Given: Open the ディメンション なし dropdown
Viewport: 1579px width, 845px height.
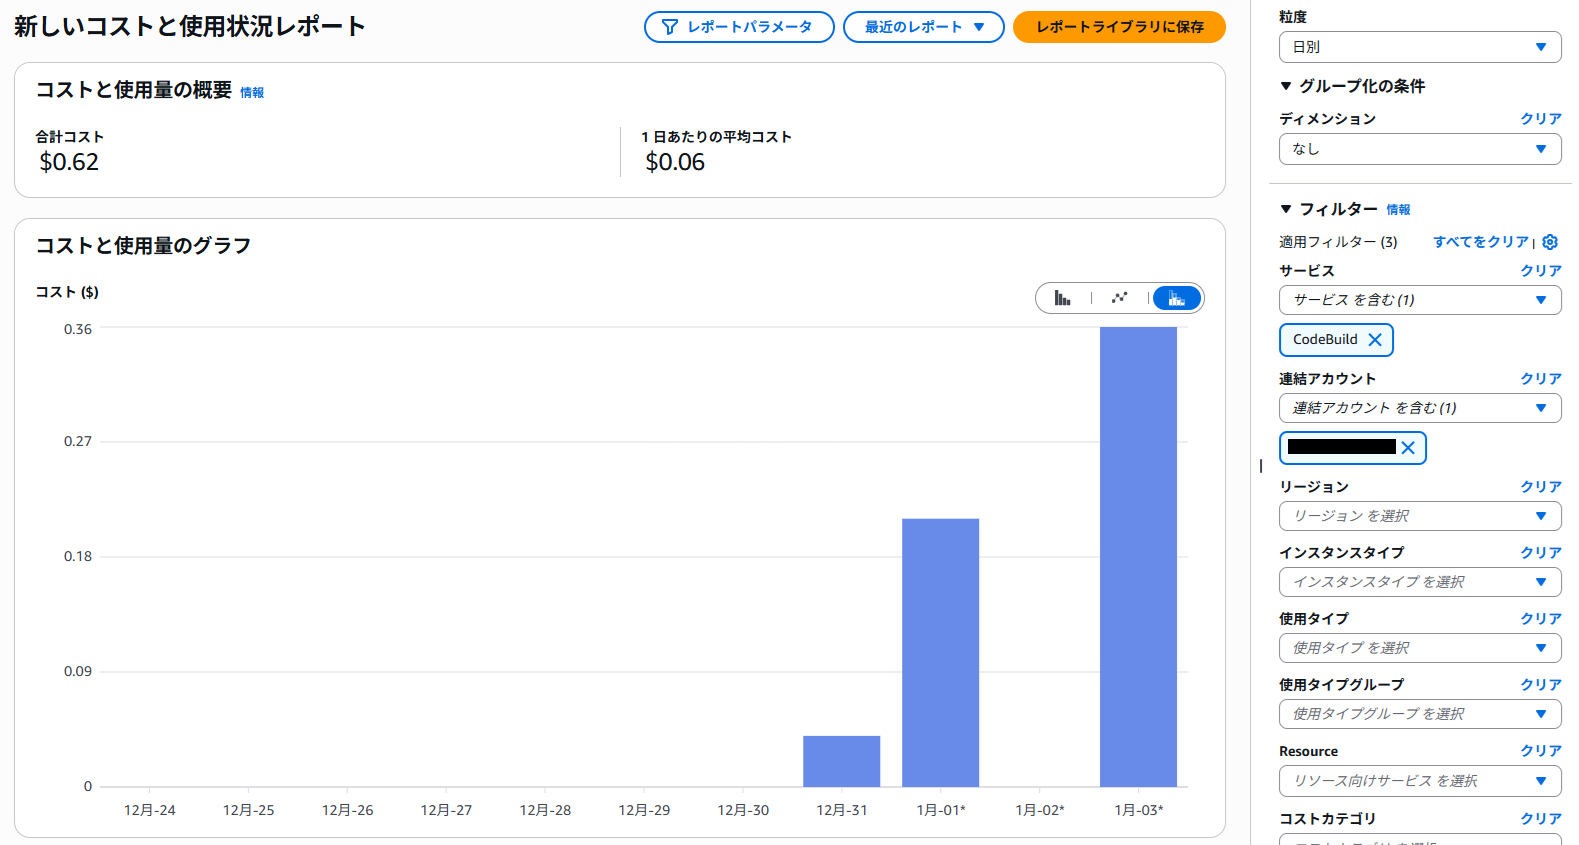Looking at the screenshot, I should [1420, 149].
